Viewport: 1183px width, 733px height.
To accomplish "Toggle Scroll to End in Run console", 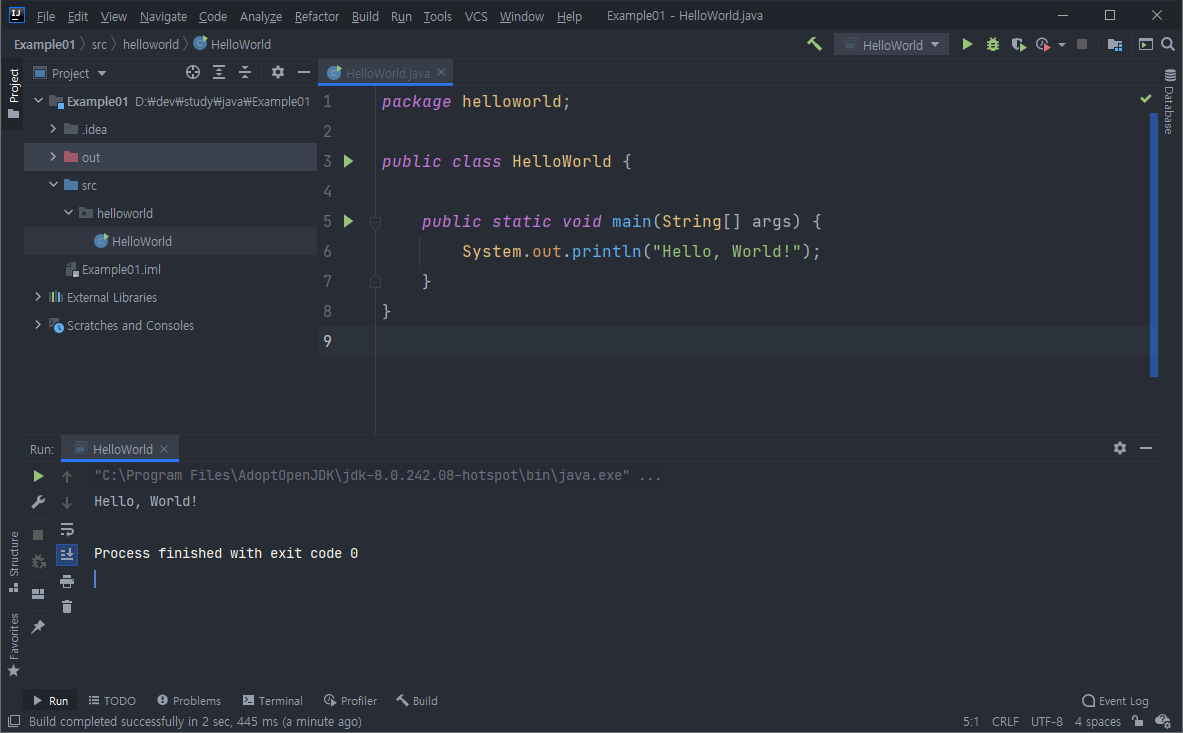I will pos(66,554).
